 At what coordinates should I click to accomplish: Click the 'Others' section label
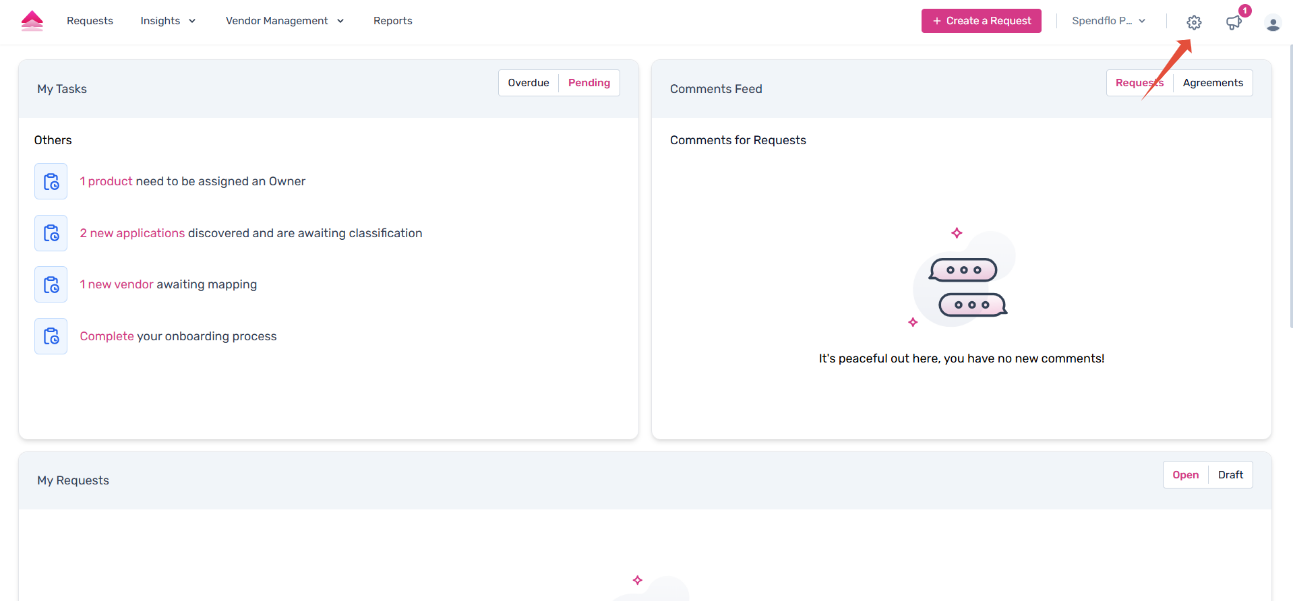(x=53, y=140)
